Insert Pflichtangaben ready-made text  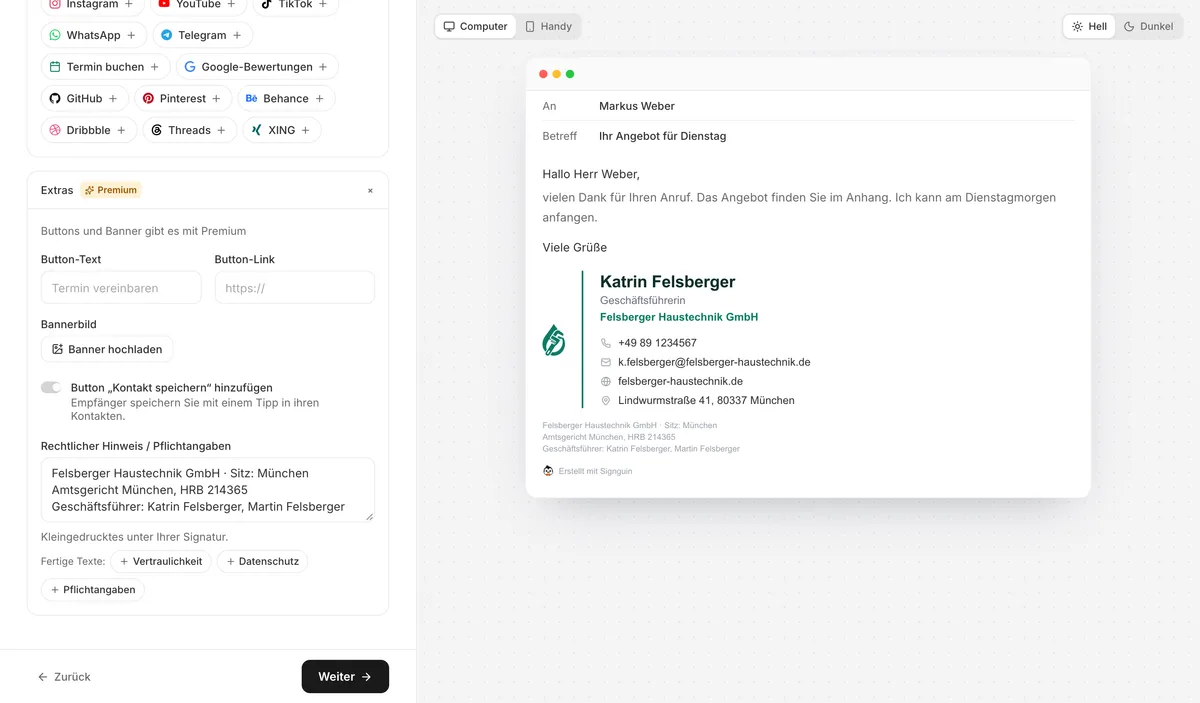pos(93,590)
